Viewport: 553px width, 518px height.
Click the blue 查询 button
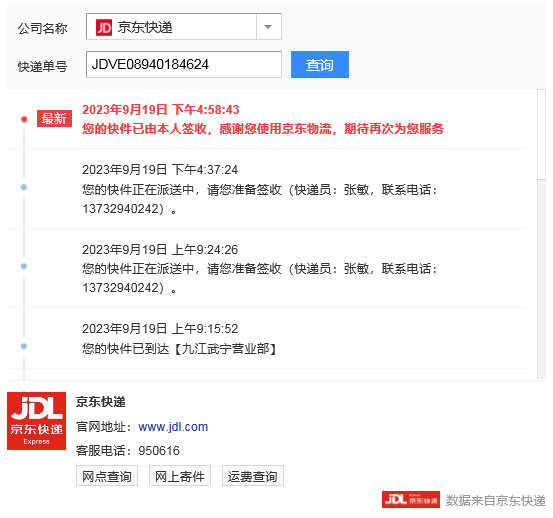(x=320, y=65)
